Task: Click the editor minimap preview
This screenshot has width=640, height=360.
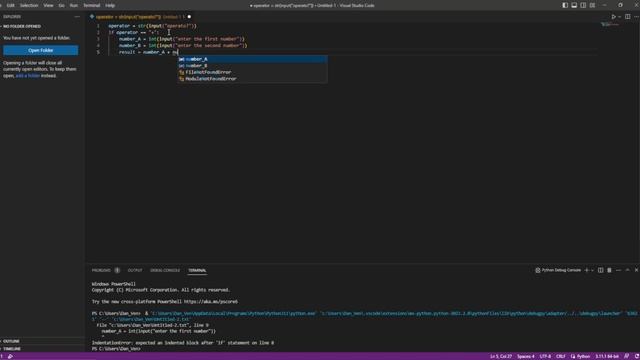Action: point(610,24)
